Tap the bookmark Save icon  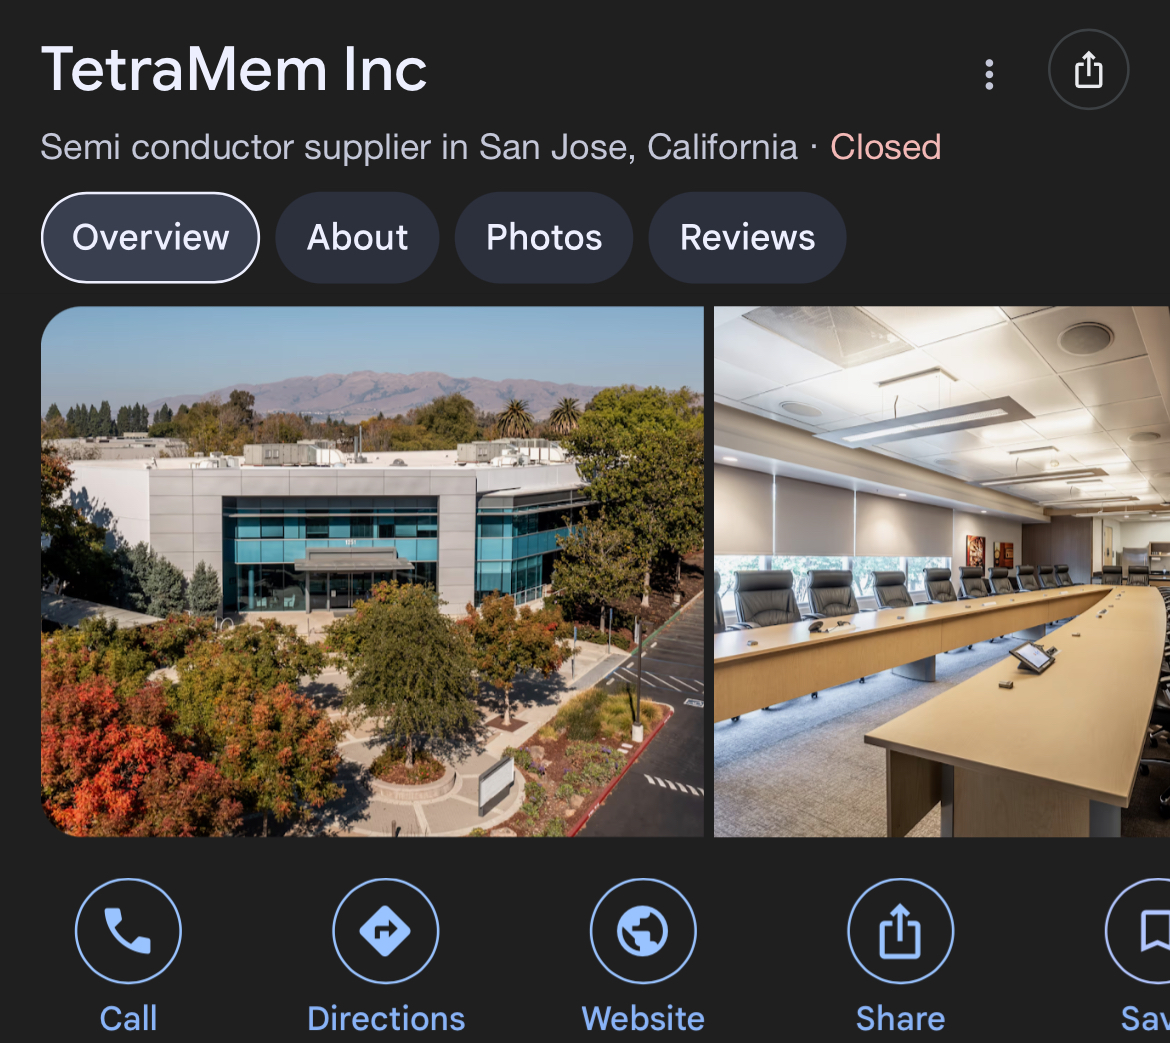(1139, 931)
